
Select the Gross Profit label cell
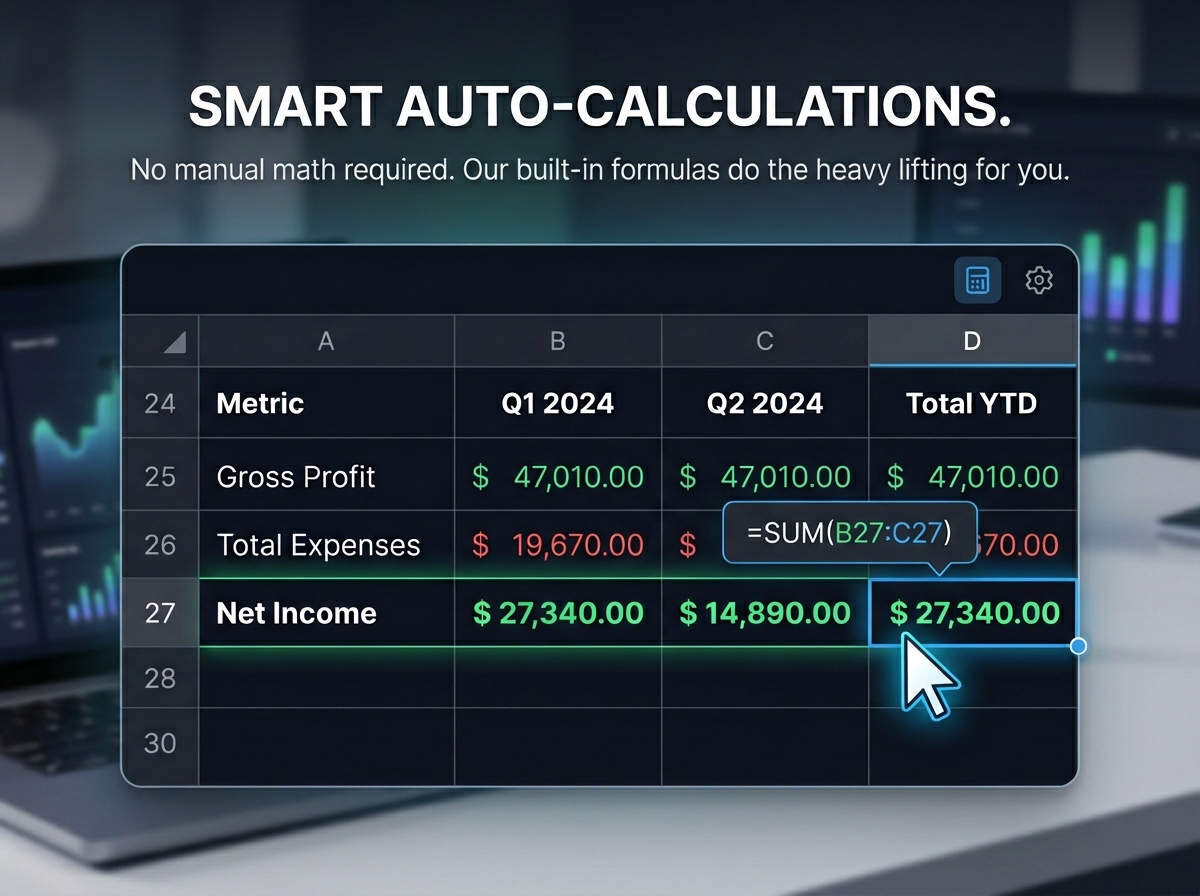point(296,477)
